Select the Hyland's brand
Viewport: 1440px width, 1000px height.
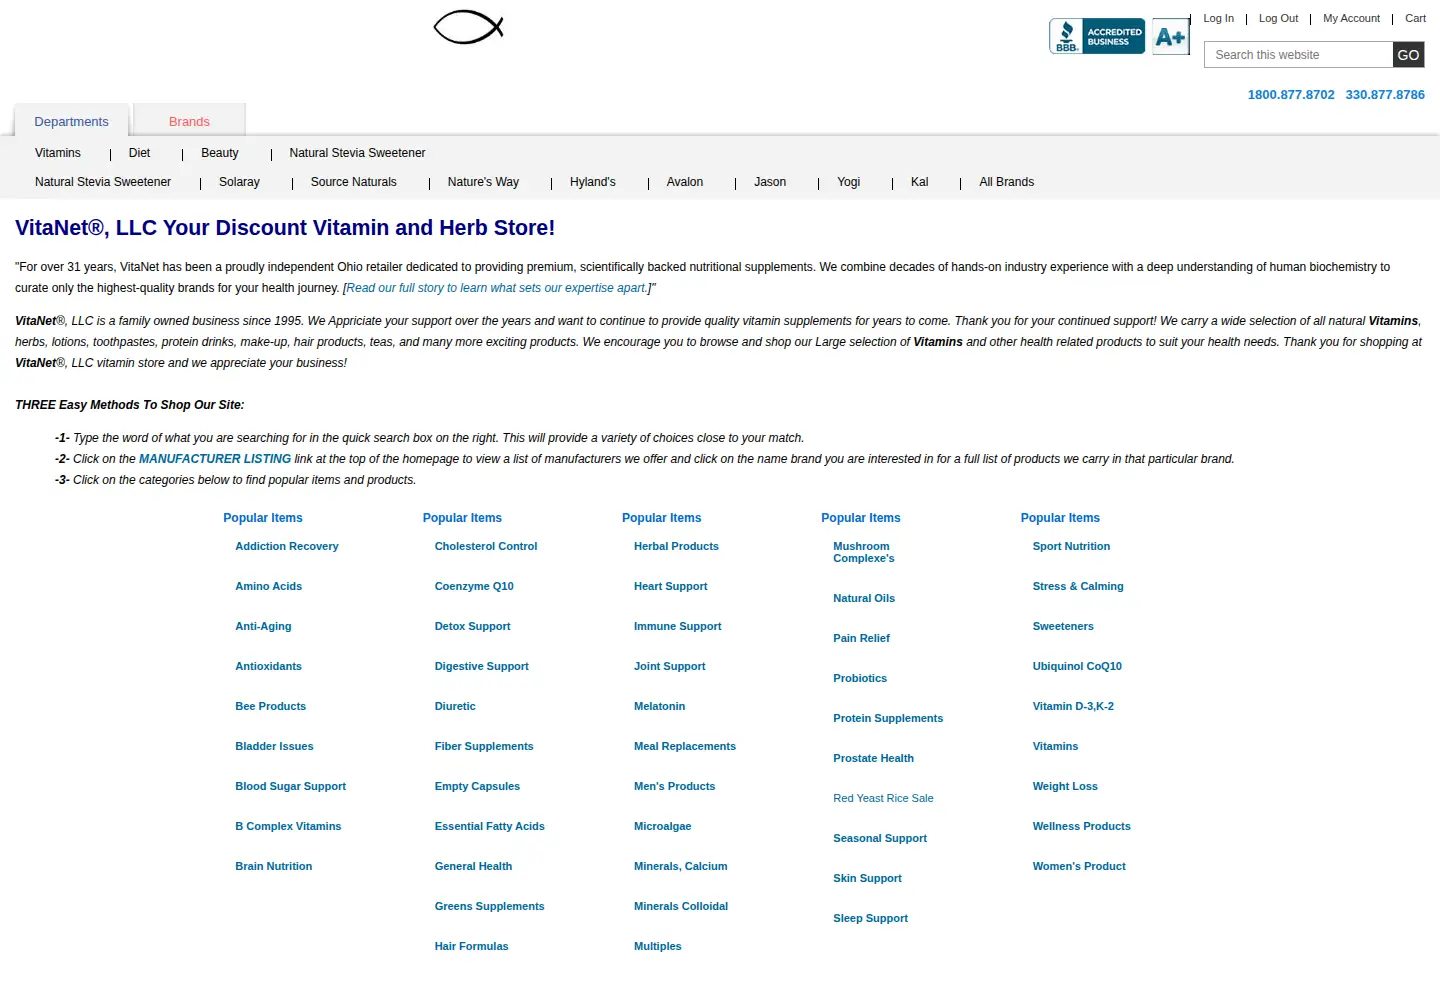point(593,182)
